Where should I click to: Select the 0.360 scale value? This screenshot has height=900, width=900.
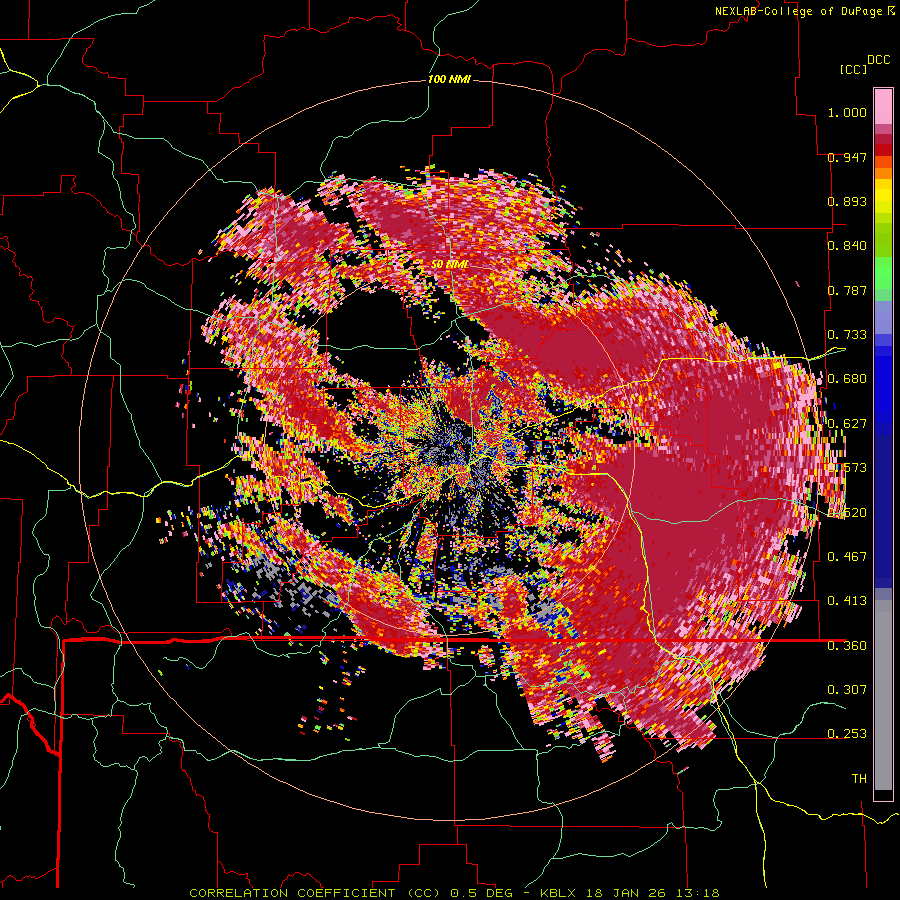click(x=847, y=646)
